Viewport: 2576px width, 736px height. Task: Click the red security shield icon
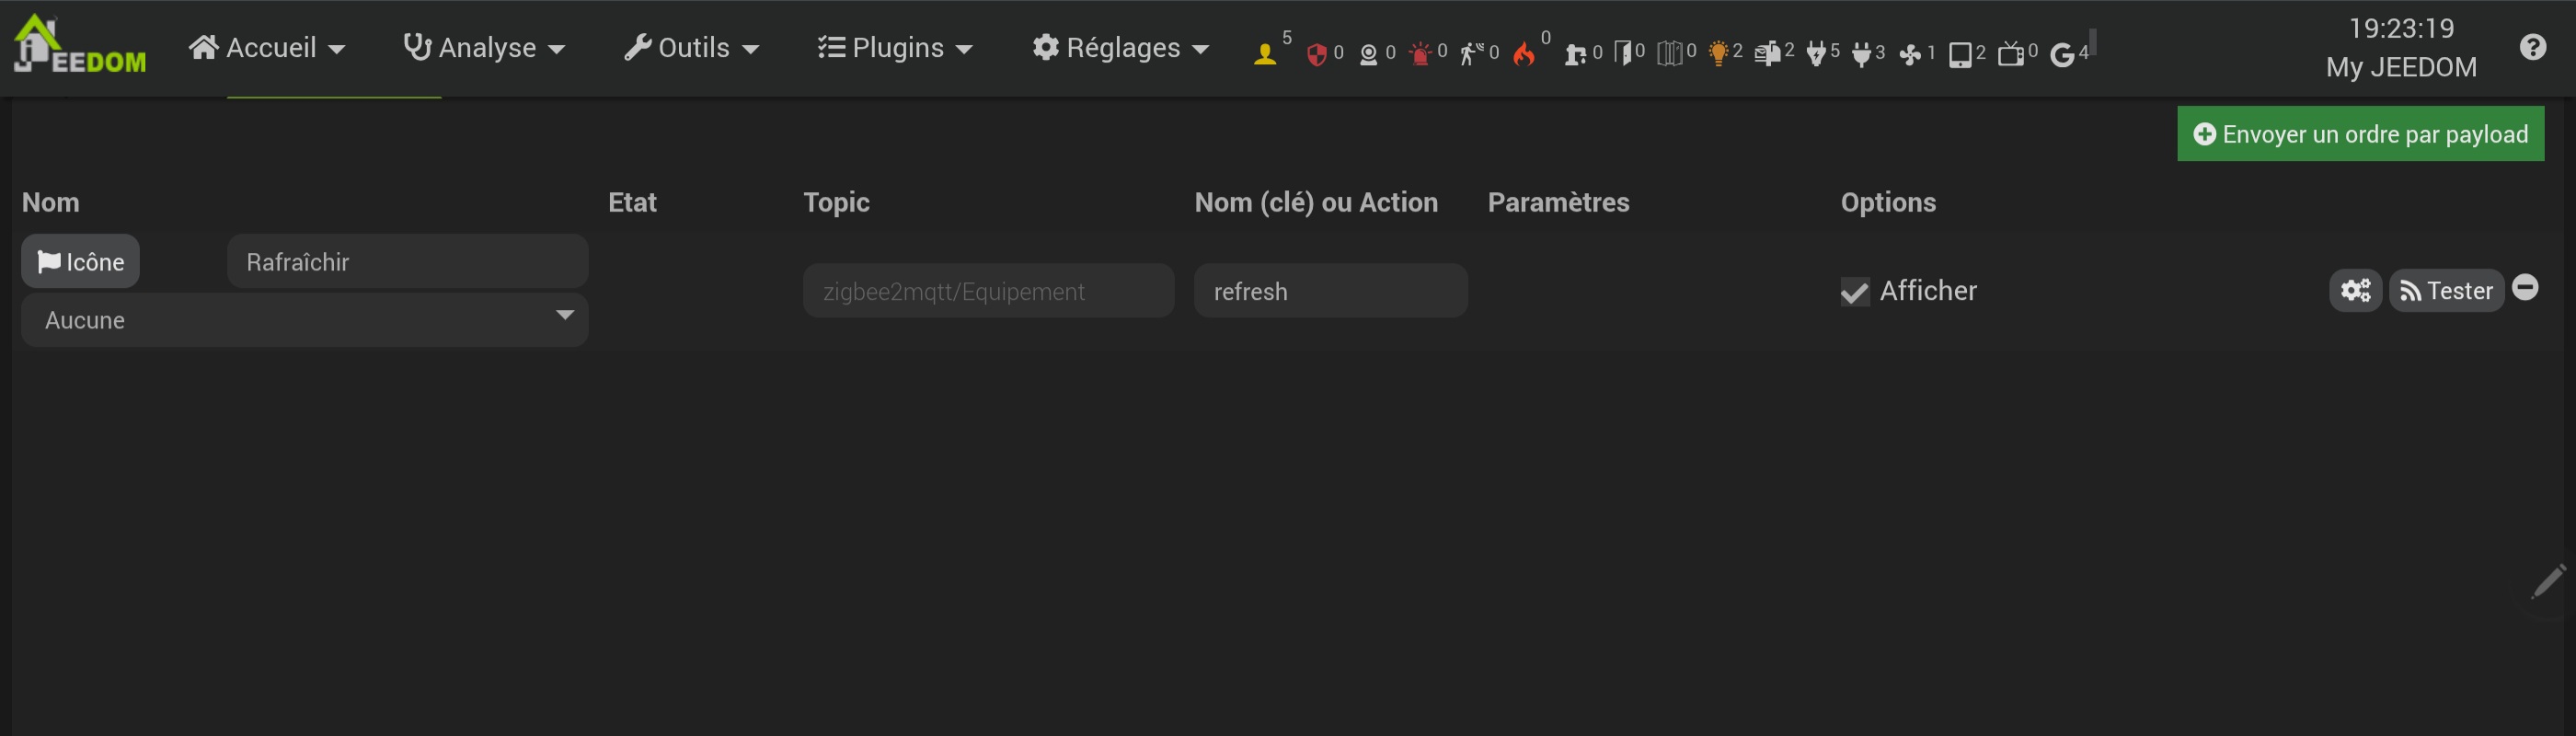(x=1317, y=54)
